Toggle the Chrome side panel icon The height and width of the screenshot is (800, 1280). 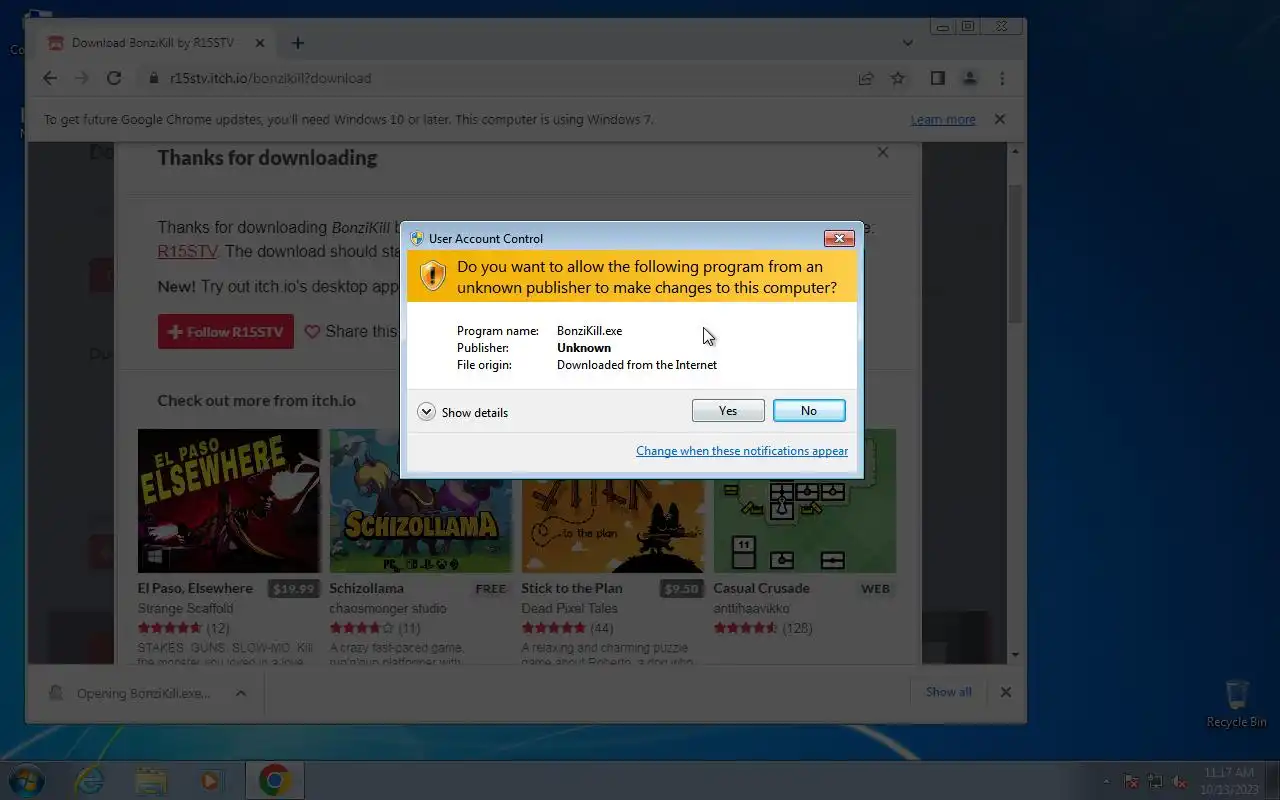[937, 78]
